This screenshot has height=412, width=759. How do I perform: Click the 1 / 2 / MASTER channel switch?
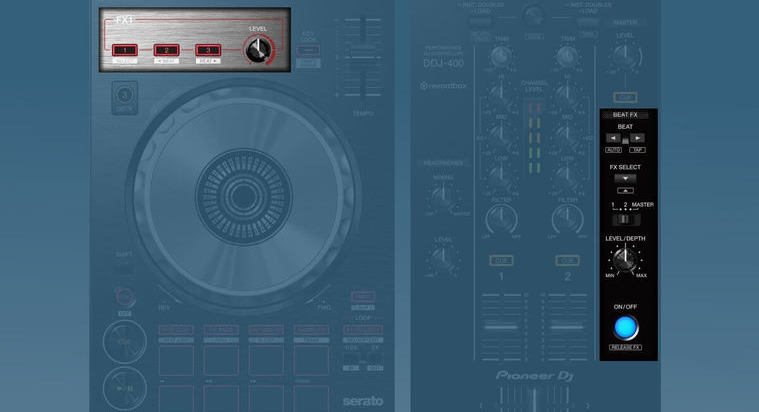click(x=625, y=219)
